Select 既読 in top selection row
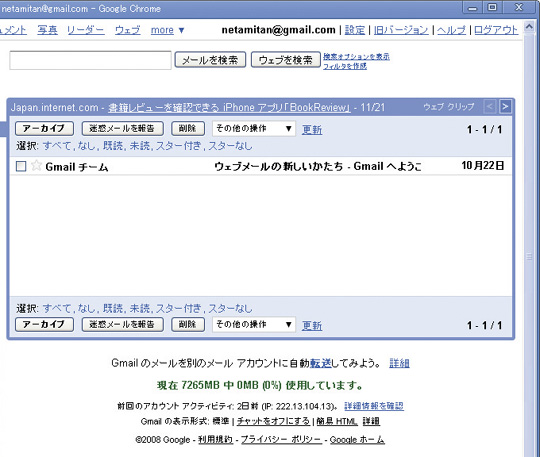This screenshot has height=457, width=540. click(113, 146)
